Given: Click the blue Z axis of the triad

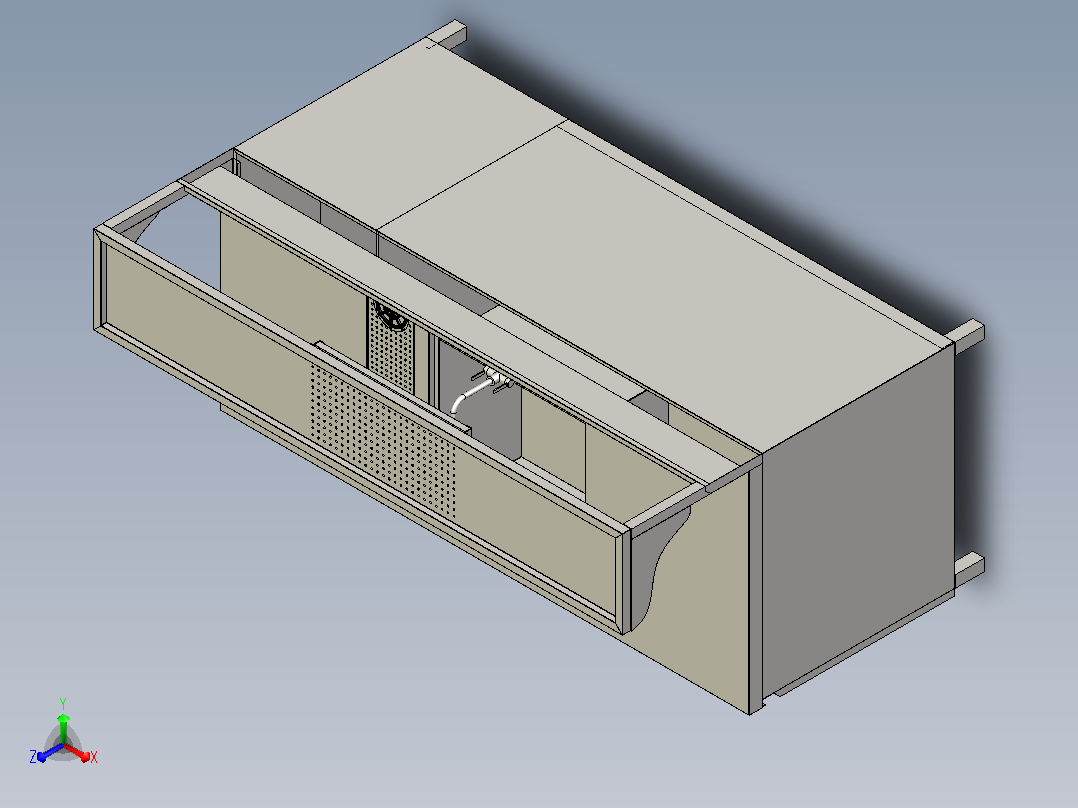Looking at the screenshot, I should point(49,752).
